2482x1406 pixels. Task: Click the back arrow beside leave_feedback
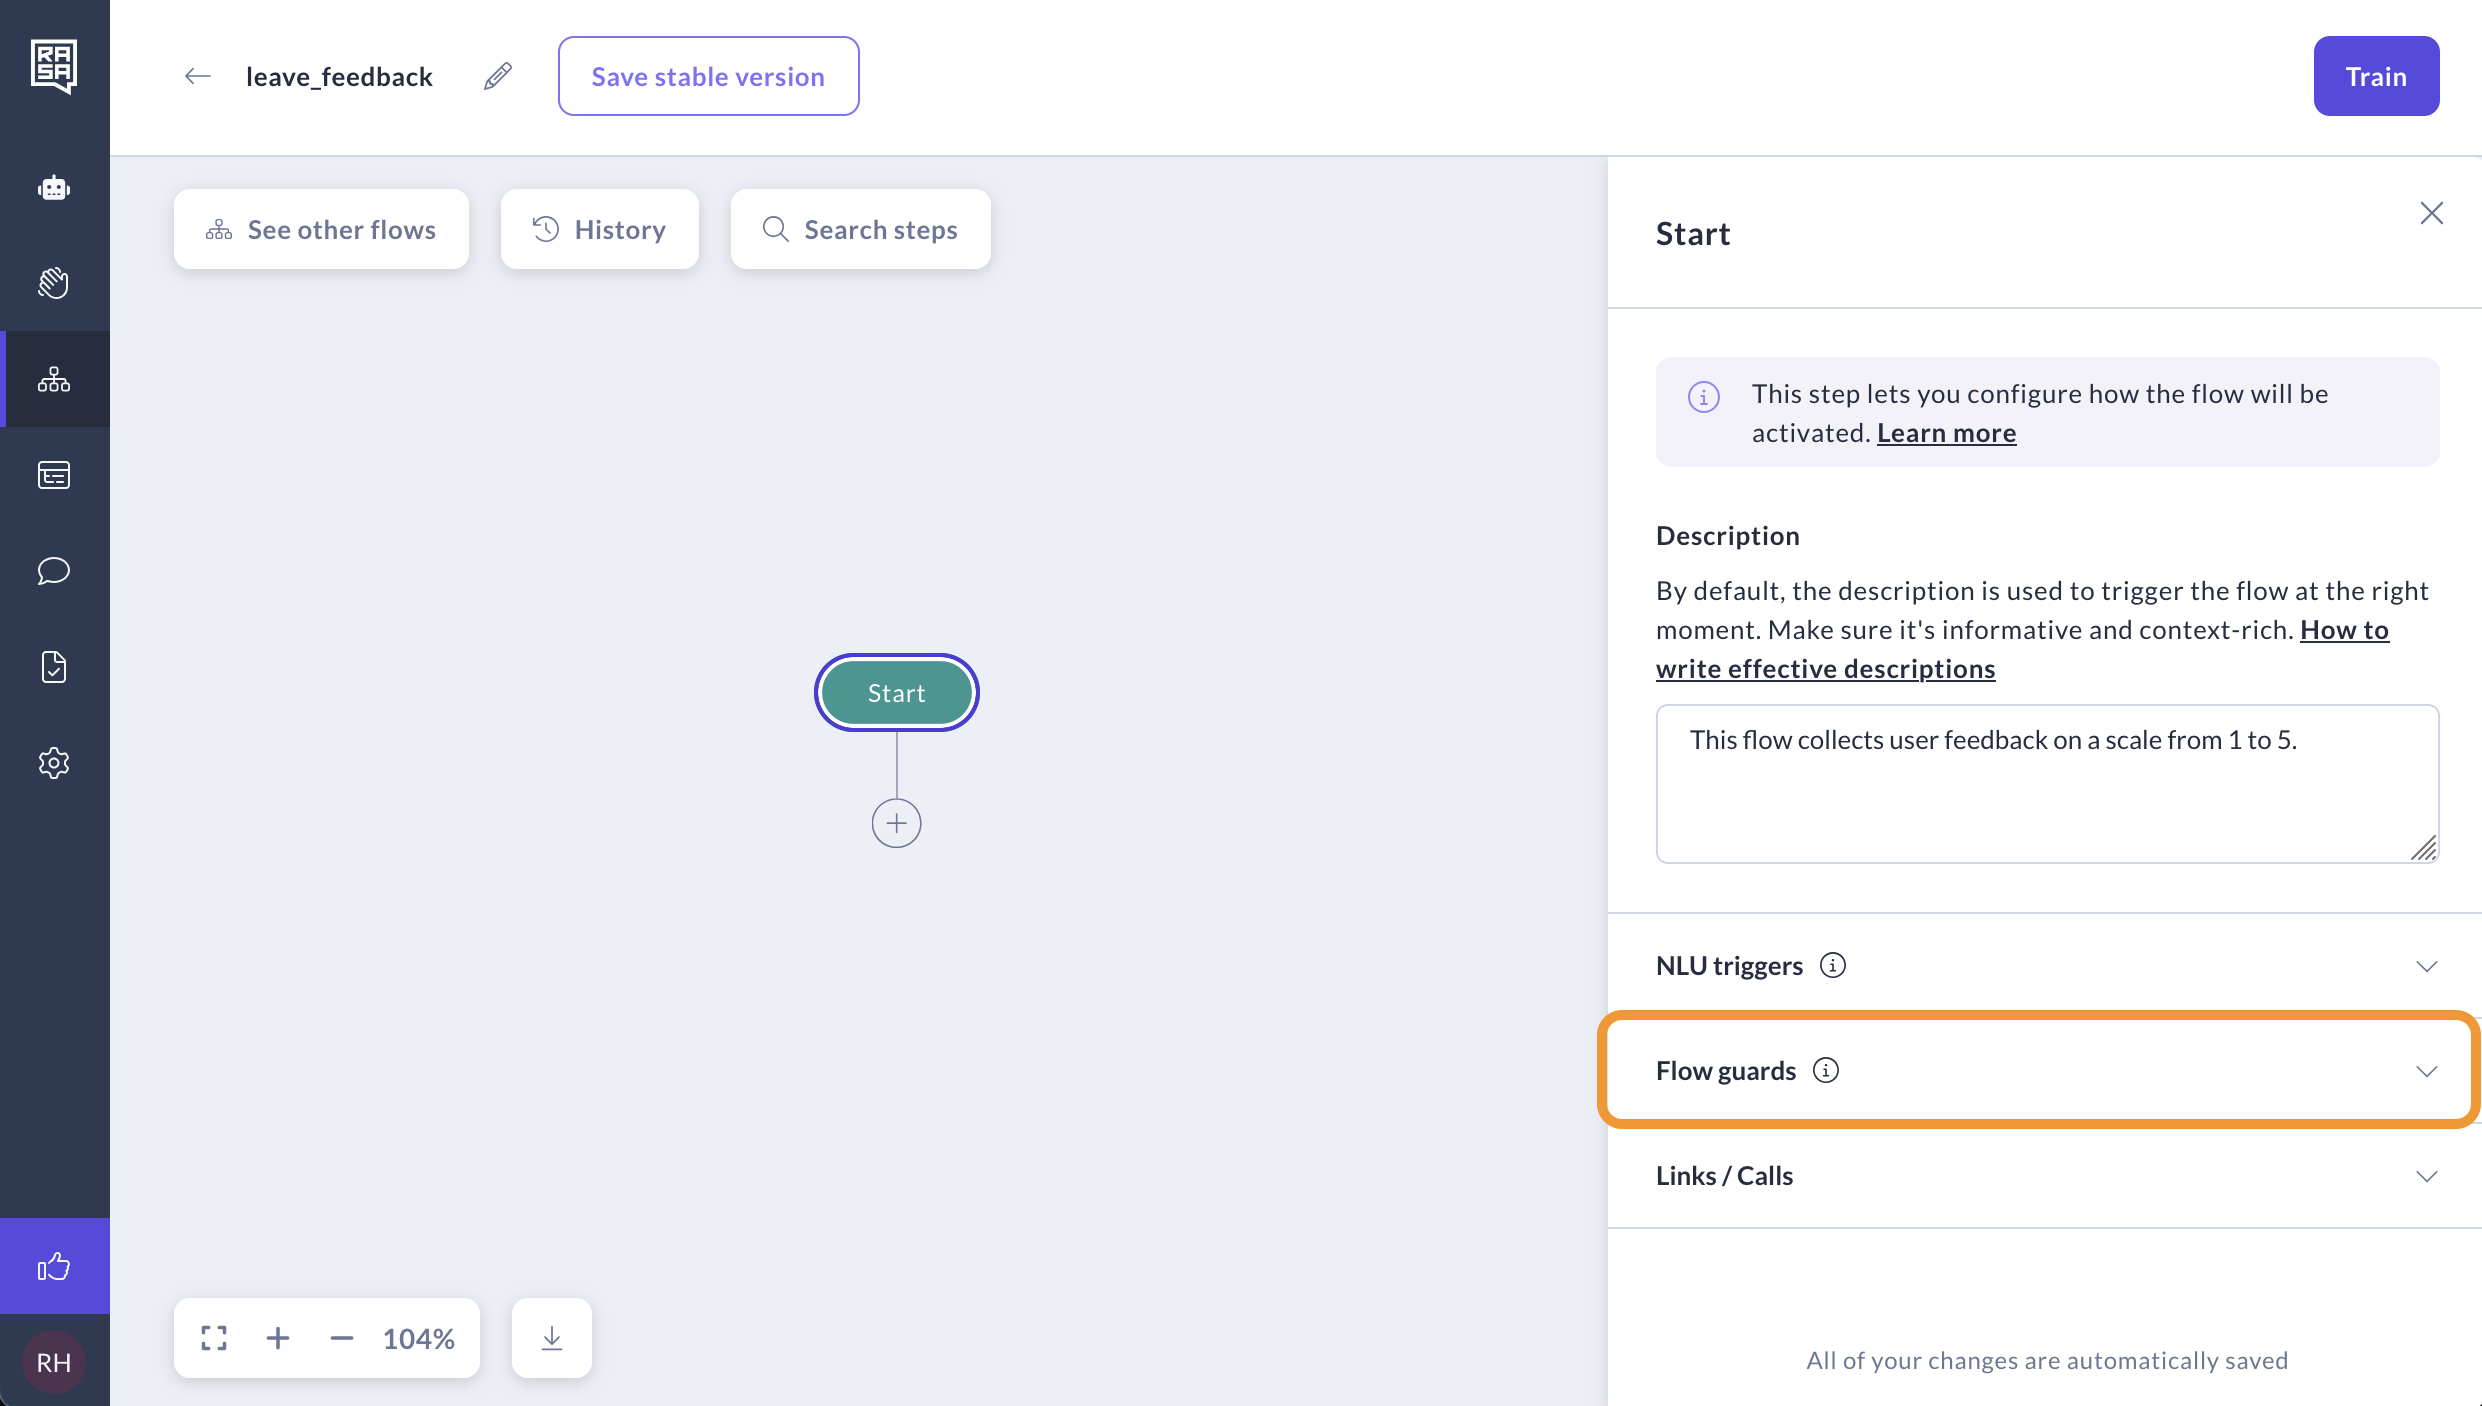coord(198,77)
